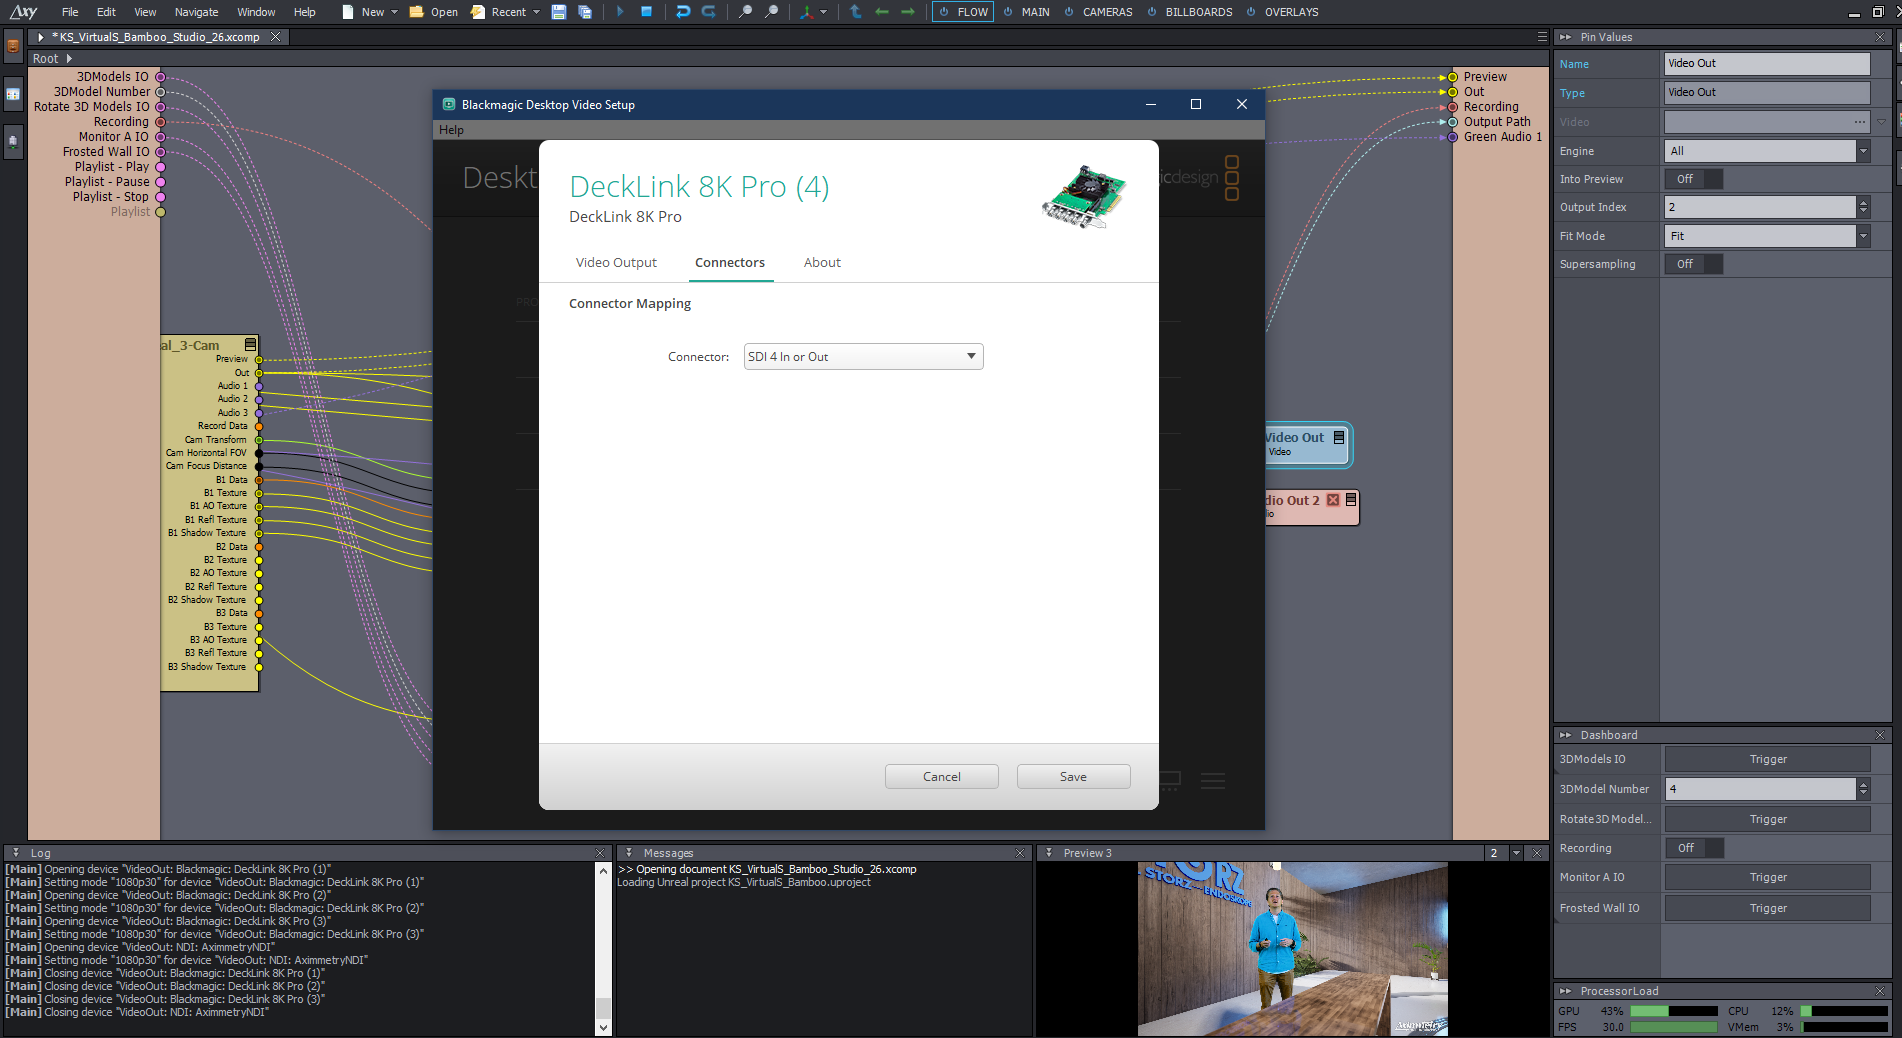Click the Save All toolbar icon
This screenshot has width=1902, height=1038.
coord(585,12)
